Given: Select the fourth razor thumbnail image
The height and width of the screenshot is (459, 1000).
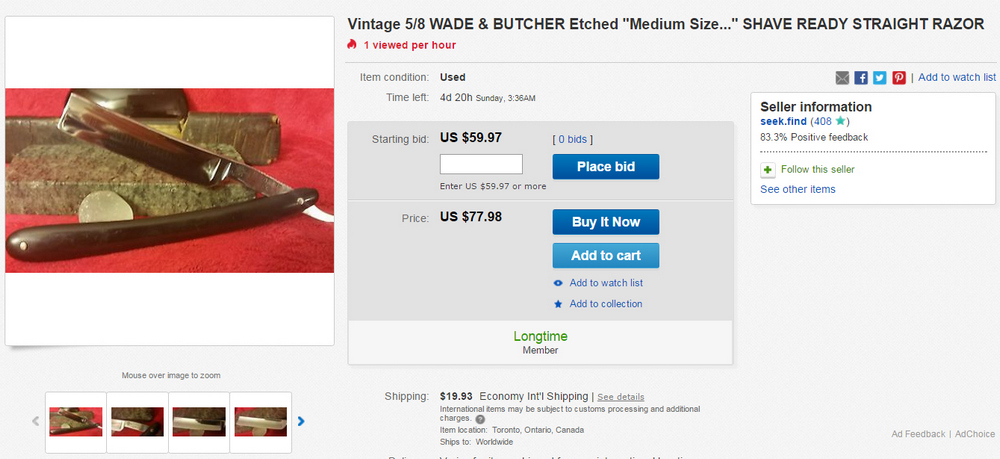Looking at the screenshot, I should [261, 421].
